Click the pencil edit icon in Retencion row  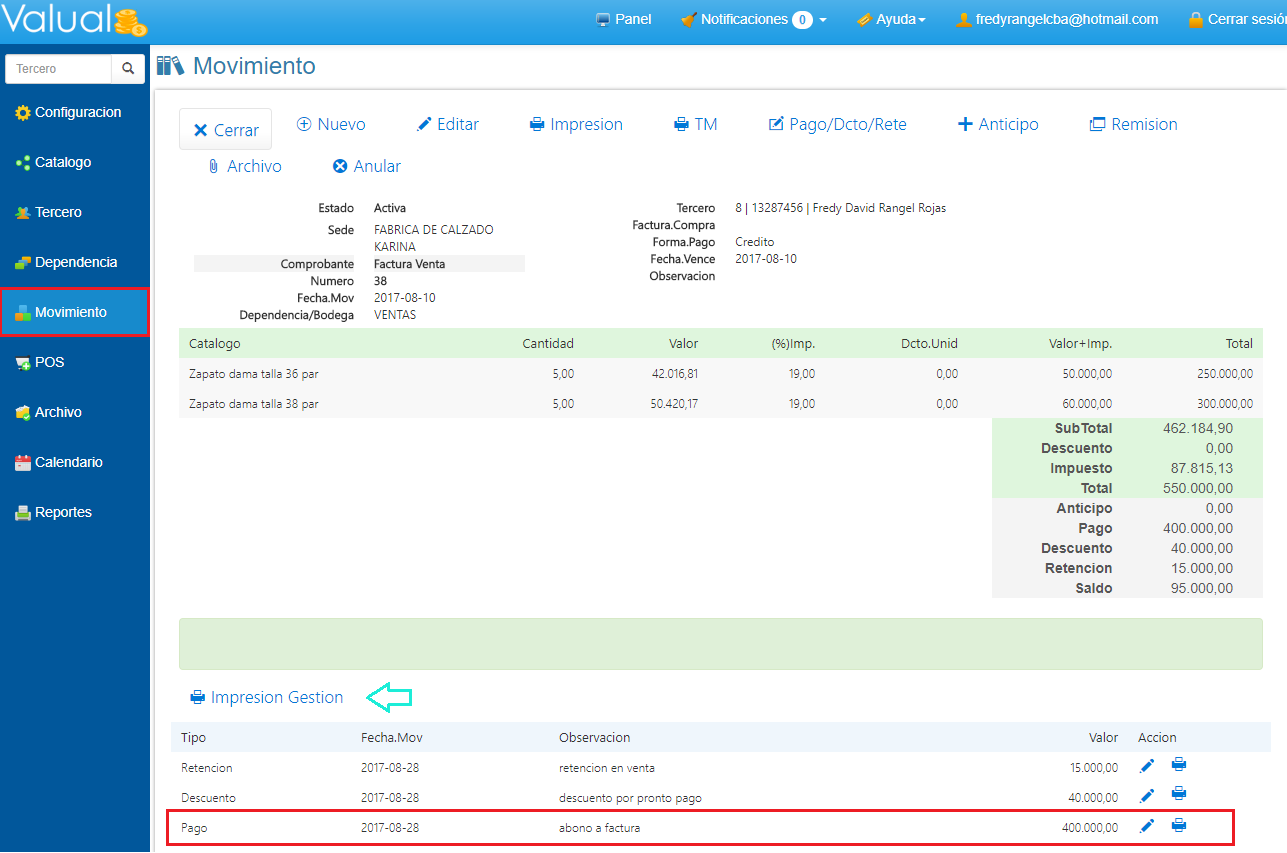click(1147, 767)
